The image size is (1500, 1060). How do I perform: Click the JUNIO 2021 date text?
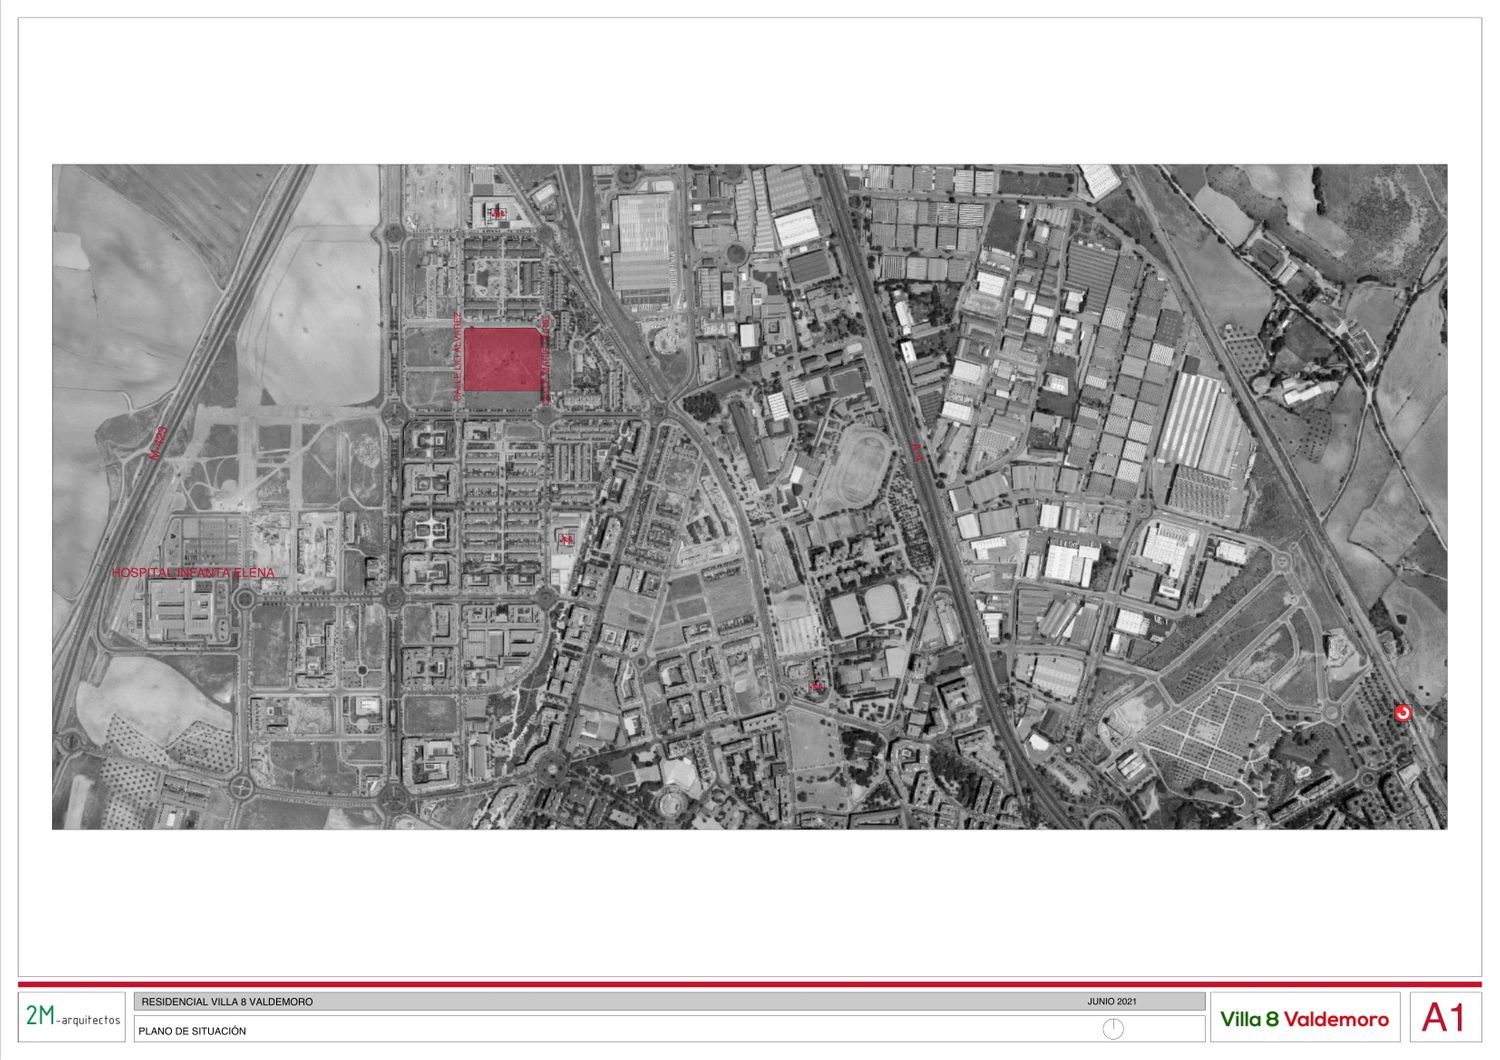click(1111, 1001)
